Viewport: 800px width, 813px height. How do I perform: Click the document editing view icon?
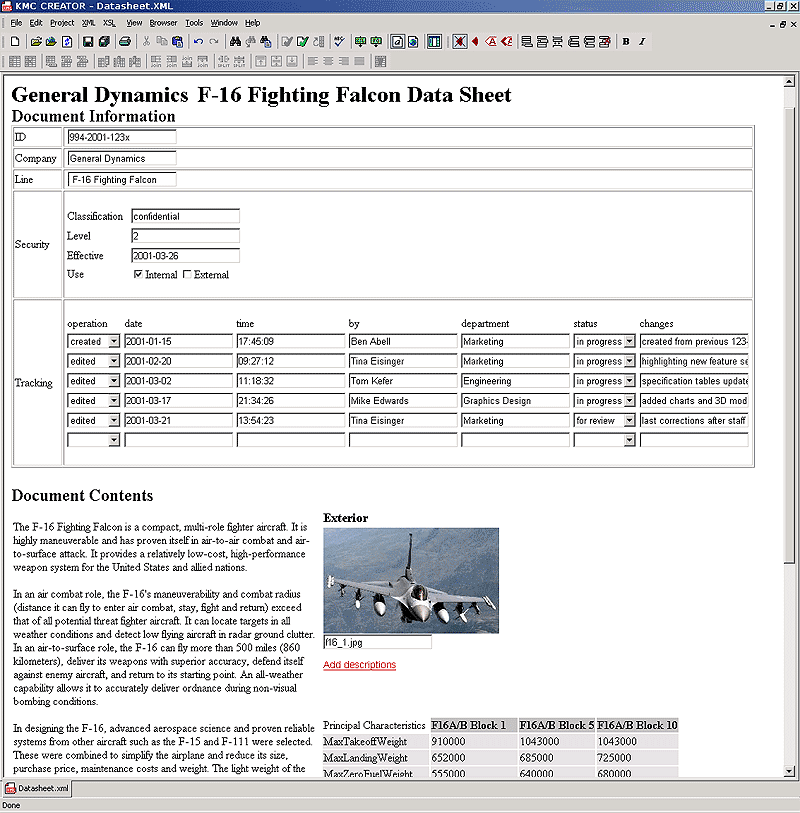[397, 41]
